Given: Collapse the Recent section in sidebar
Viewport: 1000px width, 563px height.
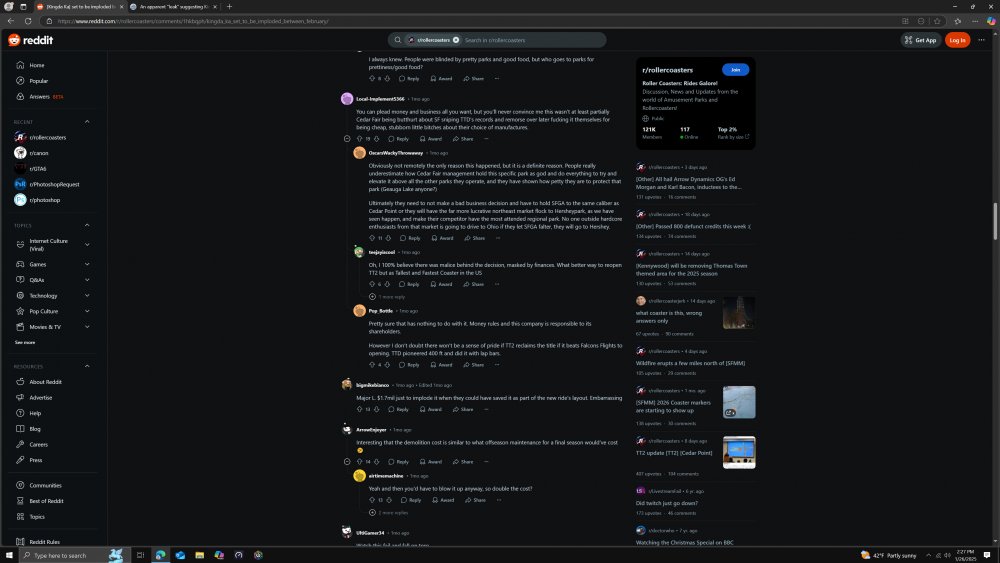Looking at the screenshot, I should [x=87, y=122].
